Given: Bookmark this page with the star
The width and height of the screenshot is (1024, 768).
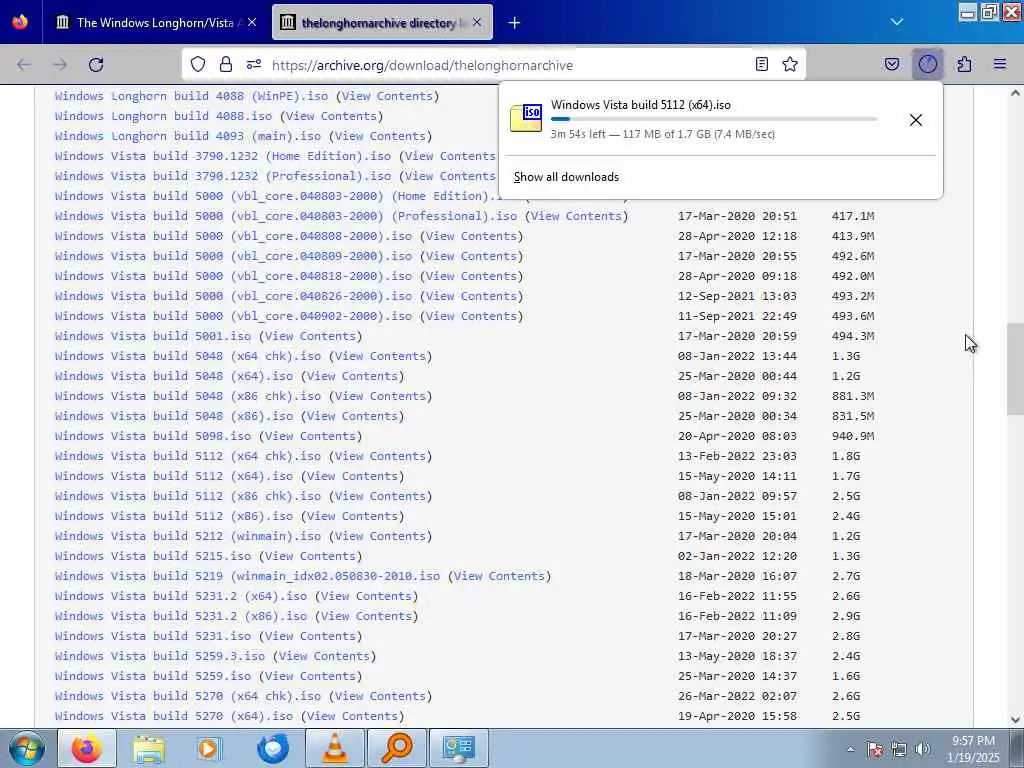Looking at the screenshot, I should 790,64.
